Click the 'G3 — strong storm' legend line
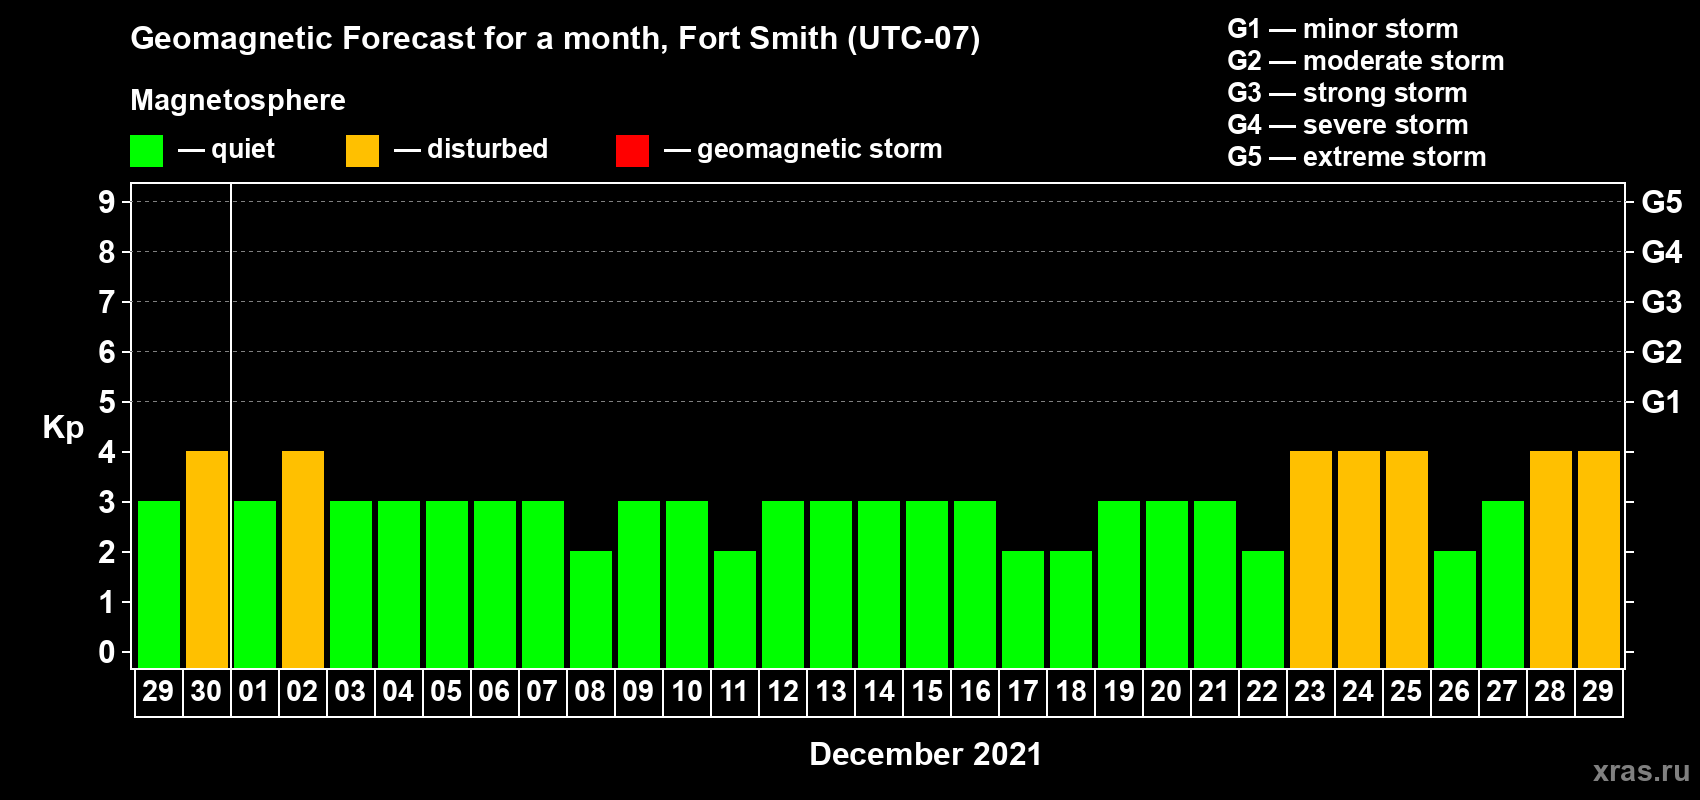1700x800 pixels. coord(1347,93)
